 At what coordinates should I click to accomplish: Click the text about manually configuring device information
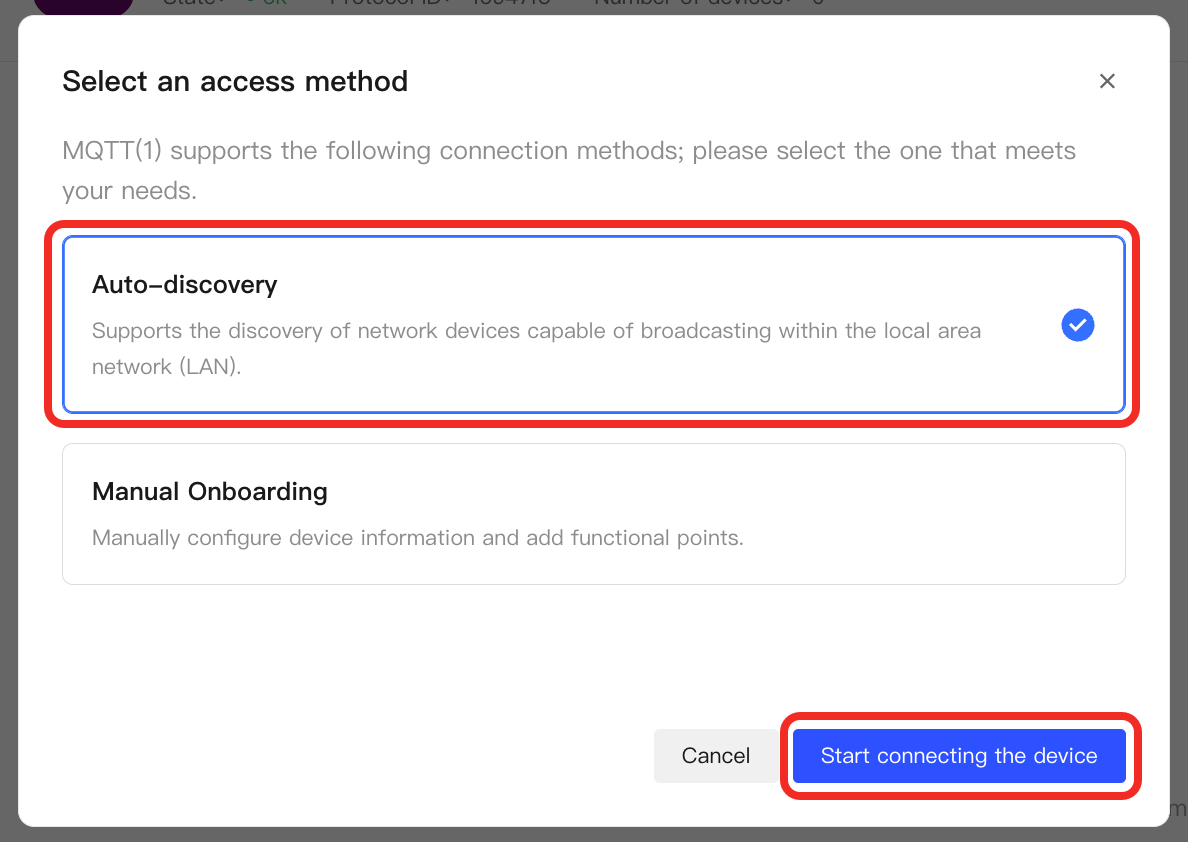(417, 537)
